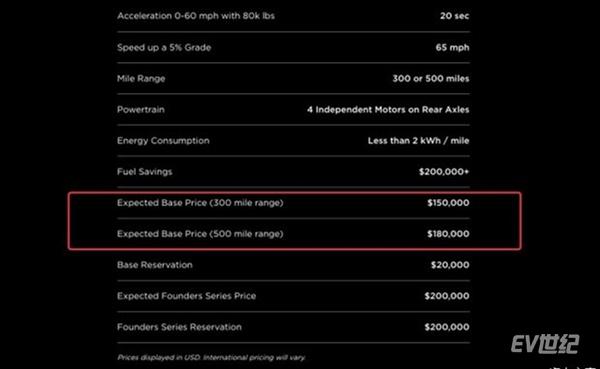Click the 65 mph value

452,47
